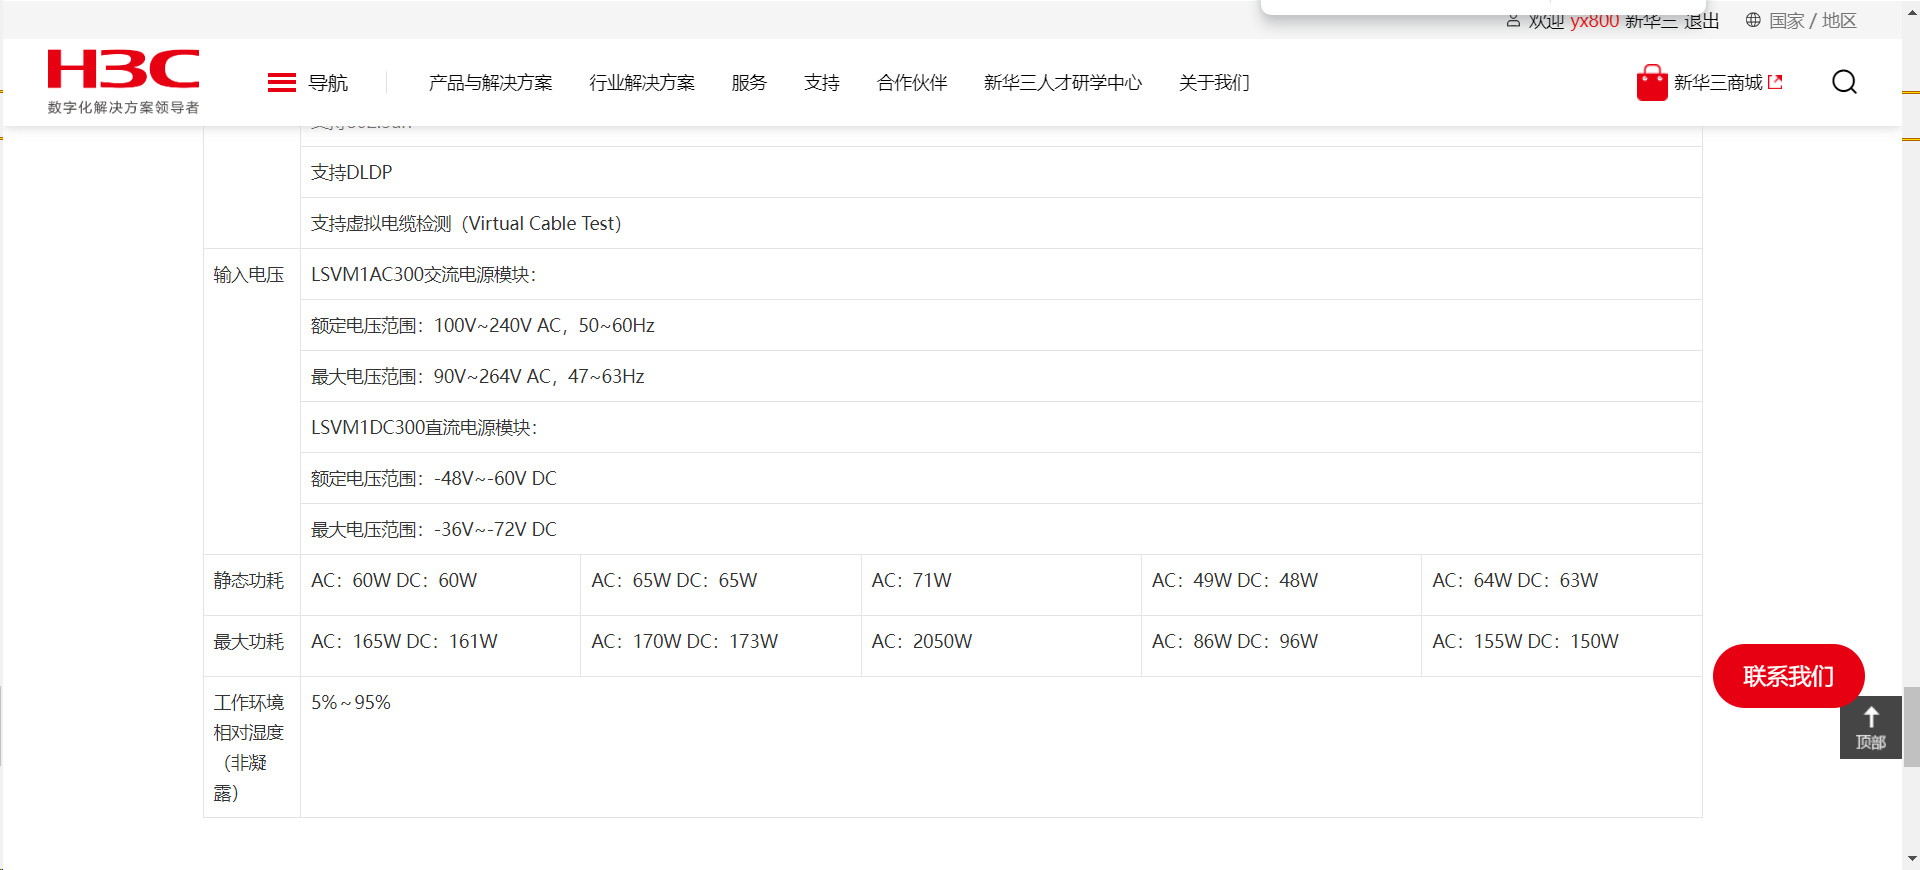
Task: Click the 联系我们 button
Action: click(x=1788, y=676)
